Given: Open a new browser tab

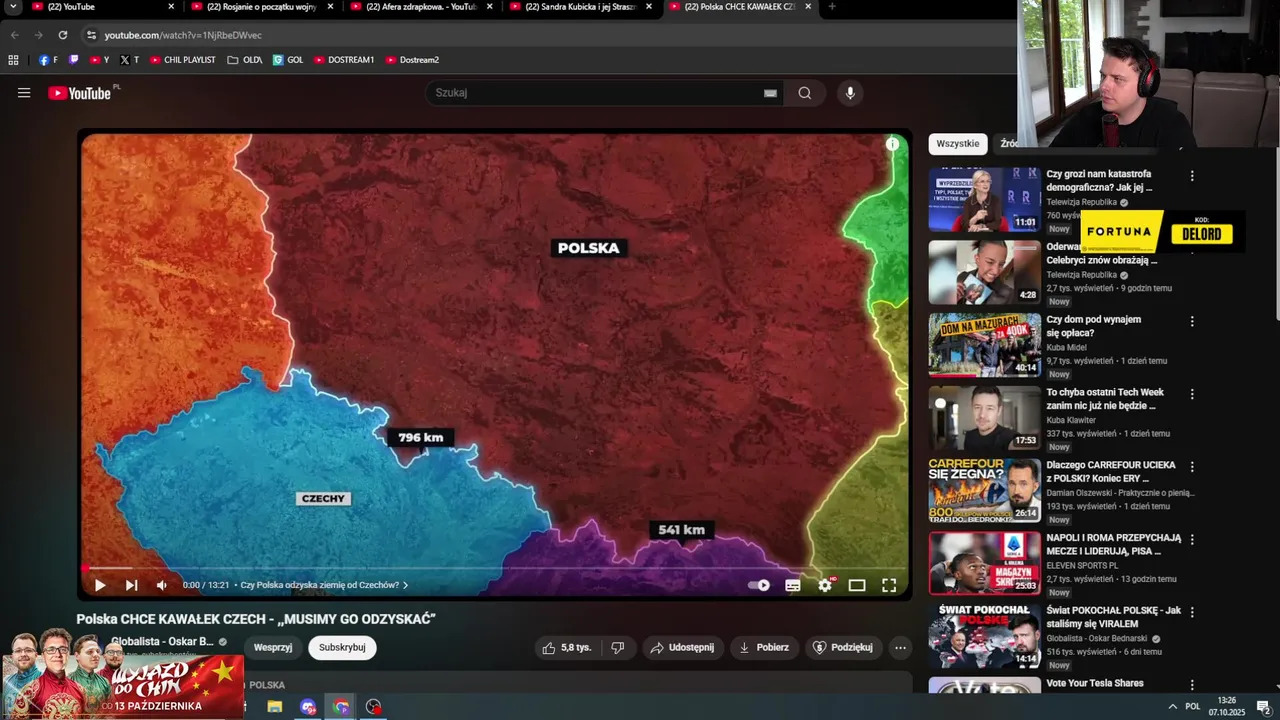Looking at the screenshot, I should click(832, 7).
